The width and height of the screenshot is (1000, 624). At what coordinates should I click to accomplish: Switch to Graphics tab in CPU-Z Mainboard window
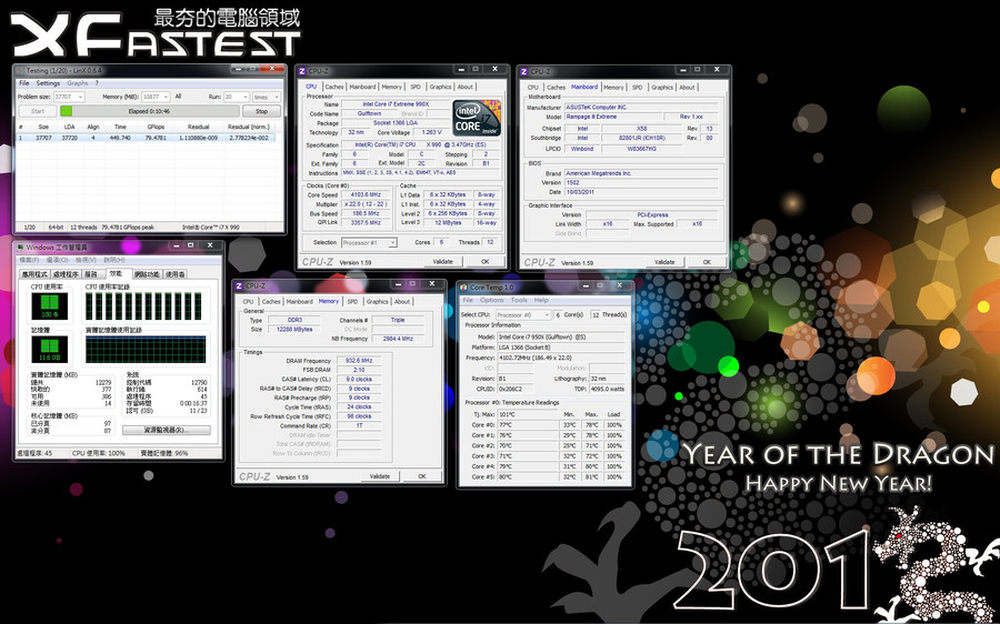(x=662, y=87)
